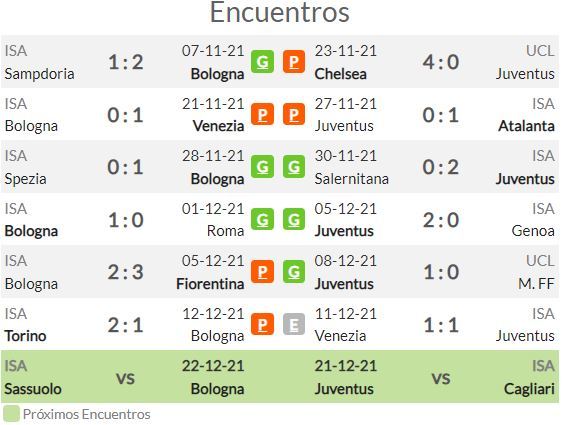Screen dimensions: 562x425
Task: Click the Chelsea team name
Action: [340, 74]
